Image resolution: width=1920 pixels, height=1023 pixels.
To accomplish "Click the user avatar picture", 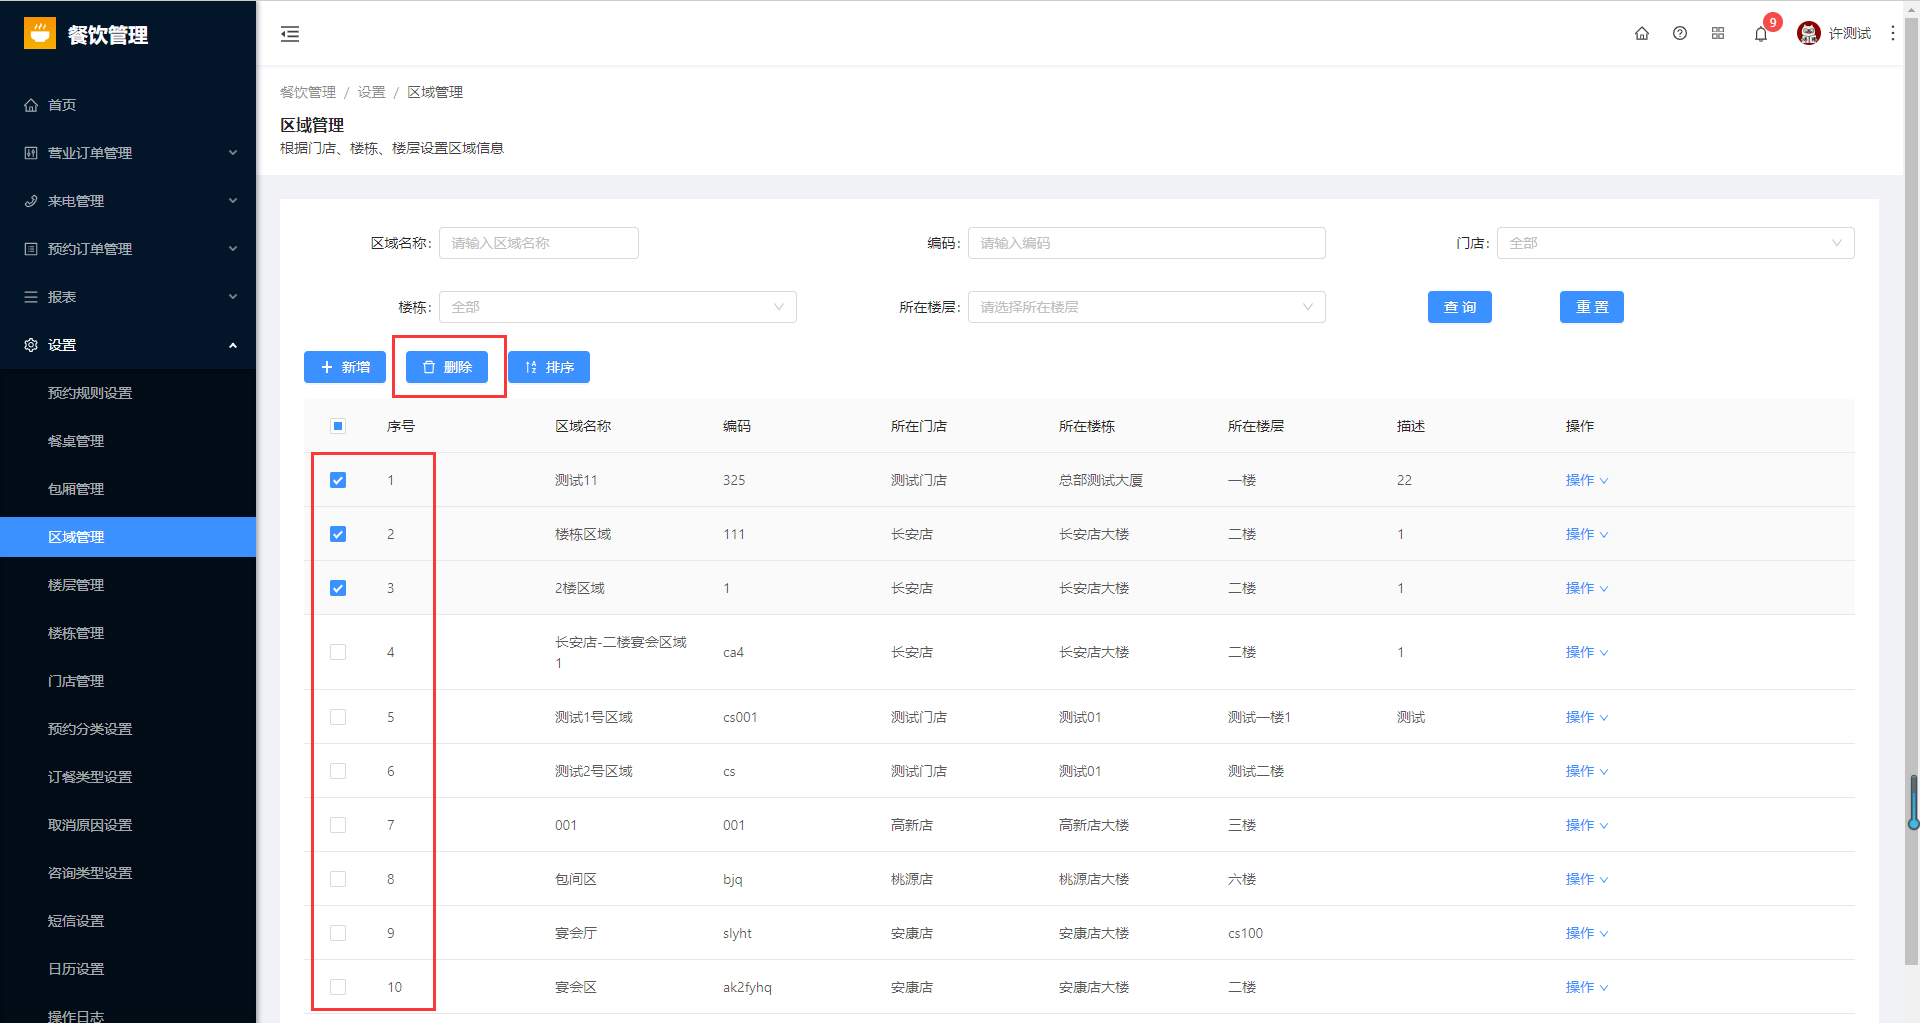I will tap(1809, 33).
